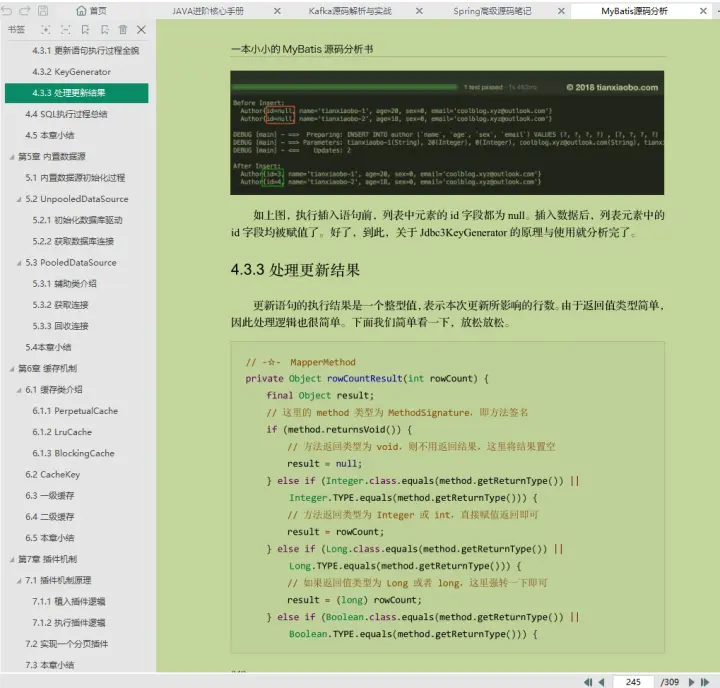Go to 4.4 SQL执行过程总结
Viewport: 720px width, 688px height.
(66, 114)
